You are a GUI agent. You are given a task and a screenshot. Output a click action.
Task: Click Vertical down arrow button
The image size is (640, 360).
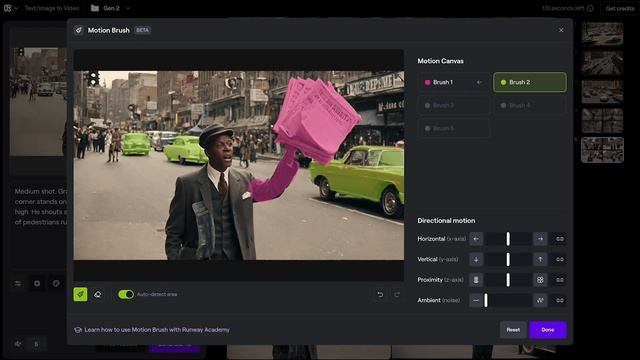pyautogui.click(x=476, y=259)
